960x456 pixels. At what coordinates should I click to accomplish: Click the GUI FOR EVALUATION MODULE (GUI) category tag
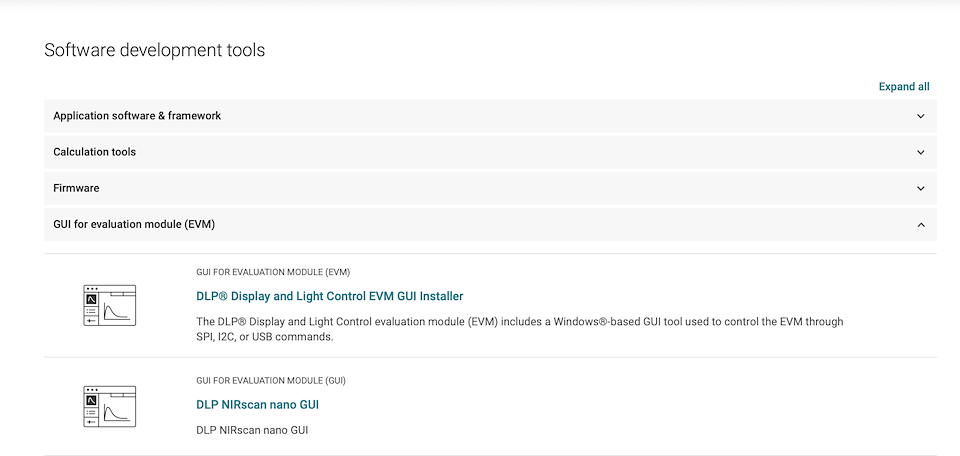pyautogui.click(x=271, y=381)
